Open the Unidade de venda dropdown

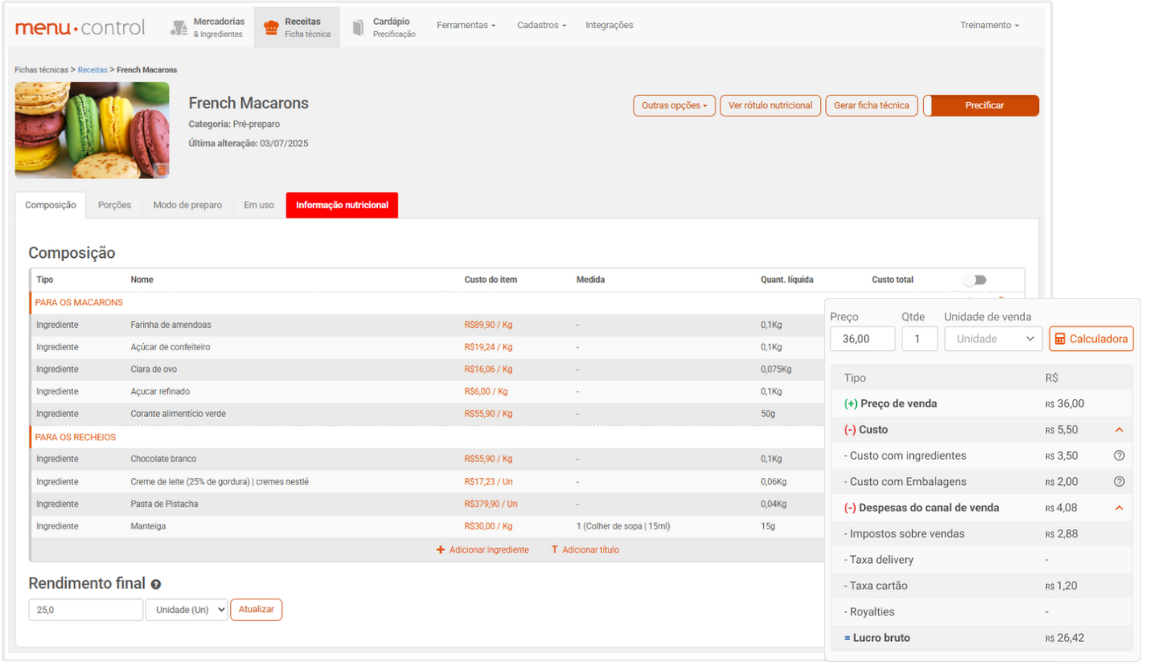click(x=993, y=339)
